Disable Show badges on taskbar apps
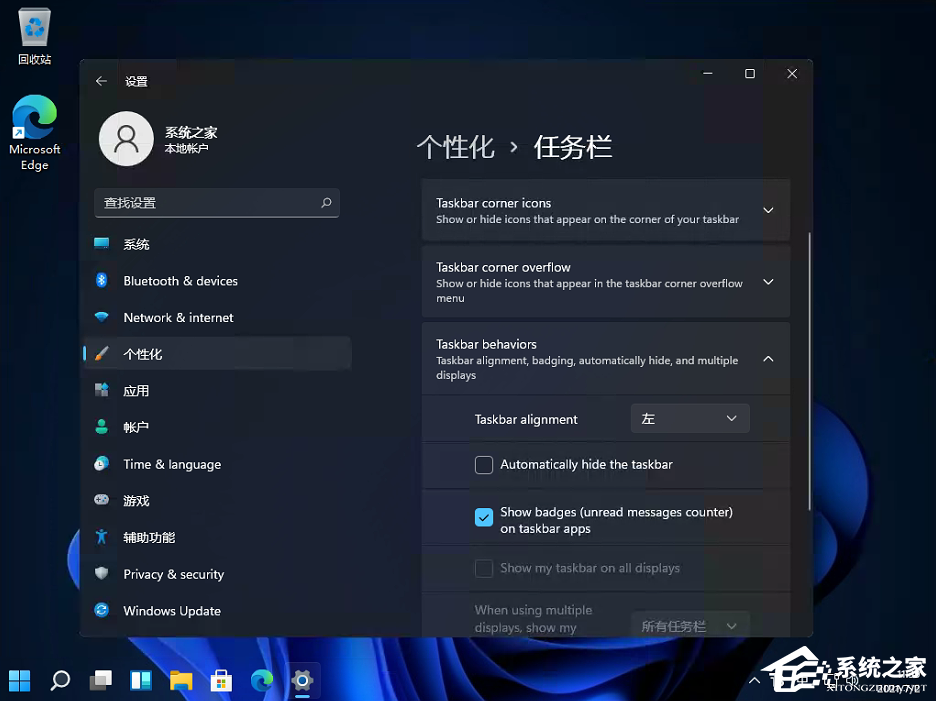Image resolution: width=936 pixels, height=701 pixels. (484, 517)
